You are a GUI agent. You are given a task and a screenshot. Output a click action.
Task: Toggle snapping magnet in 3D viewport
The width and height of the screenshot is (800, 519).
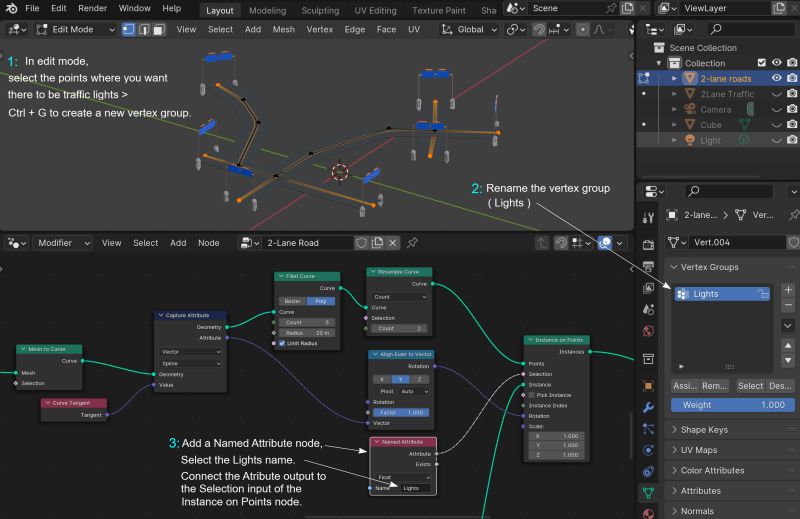coord(539,30)
